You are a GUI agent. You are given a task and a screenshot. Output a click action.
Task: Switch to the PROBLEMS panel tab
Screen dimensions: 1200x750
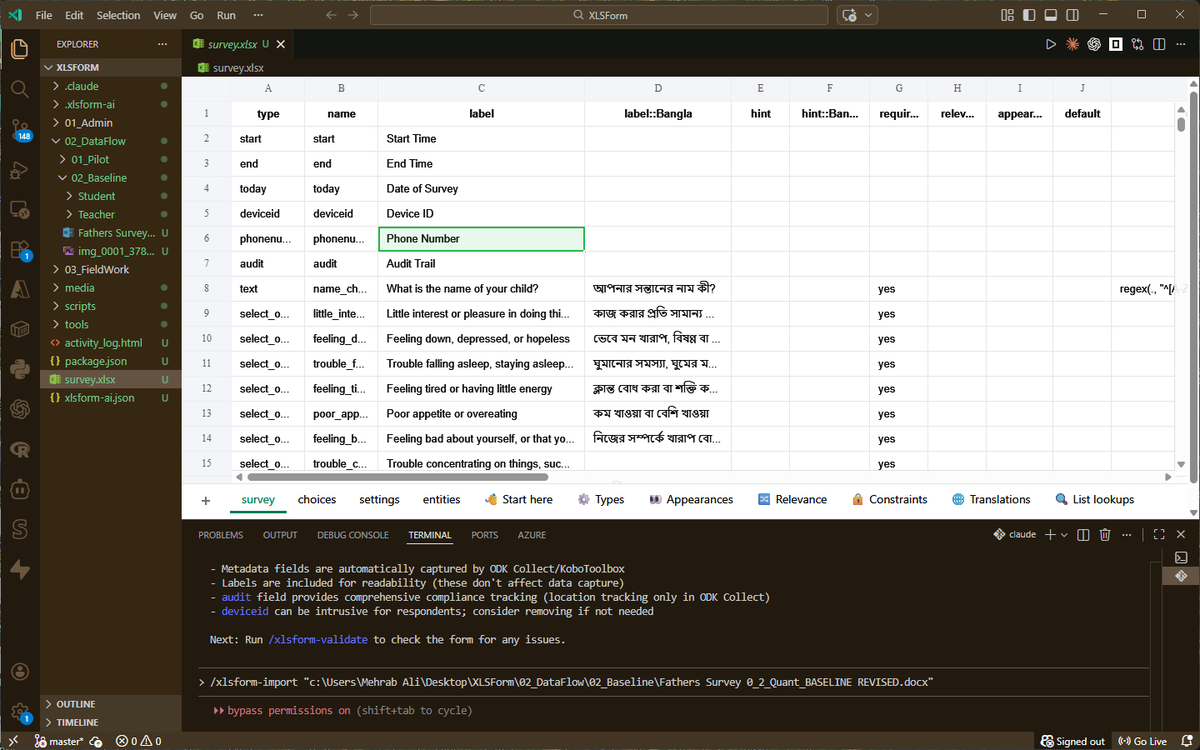(221, 535)
